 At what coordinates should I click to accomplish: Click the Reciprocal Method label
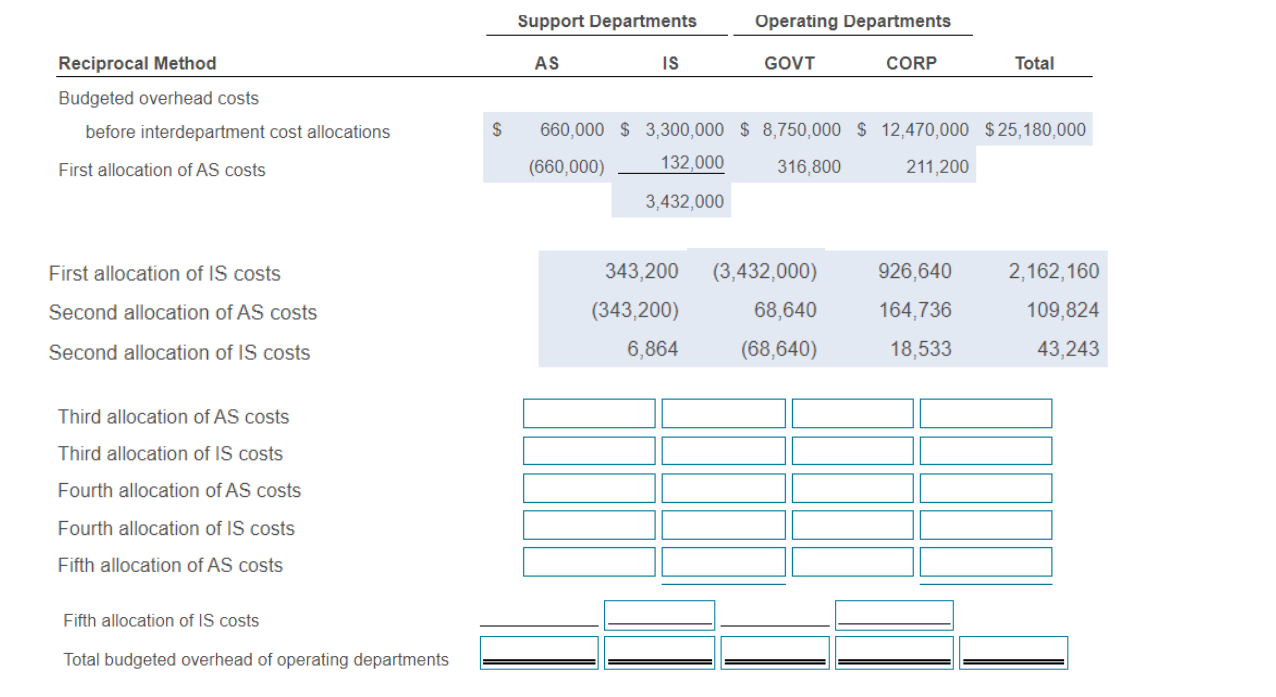click(137, 62)
